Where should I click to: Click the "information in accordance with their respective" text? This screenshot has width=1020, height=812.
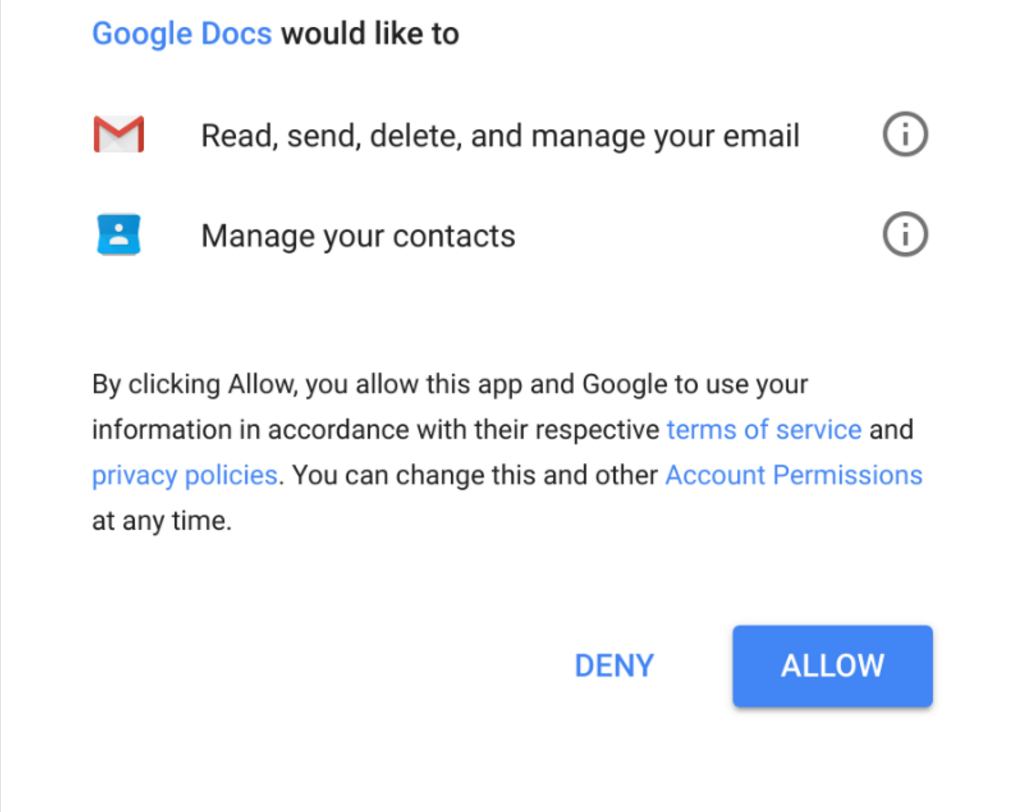[x=376, y=430]
